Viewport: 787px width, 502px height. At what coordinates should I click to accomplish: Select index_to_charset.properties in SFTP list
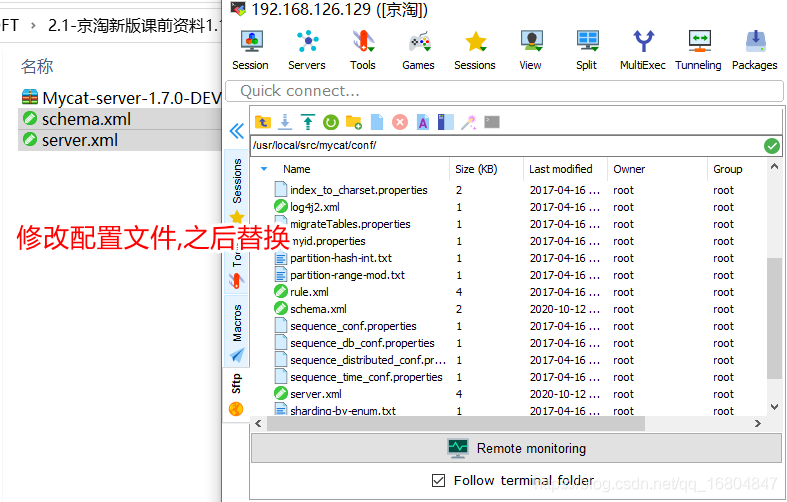(358, 190)
